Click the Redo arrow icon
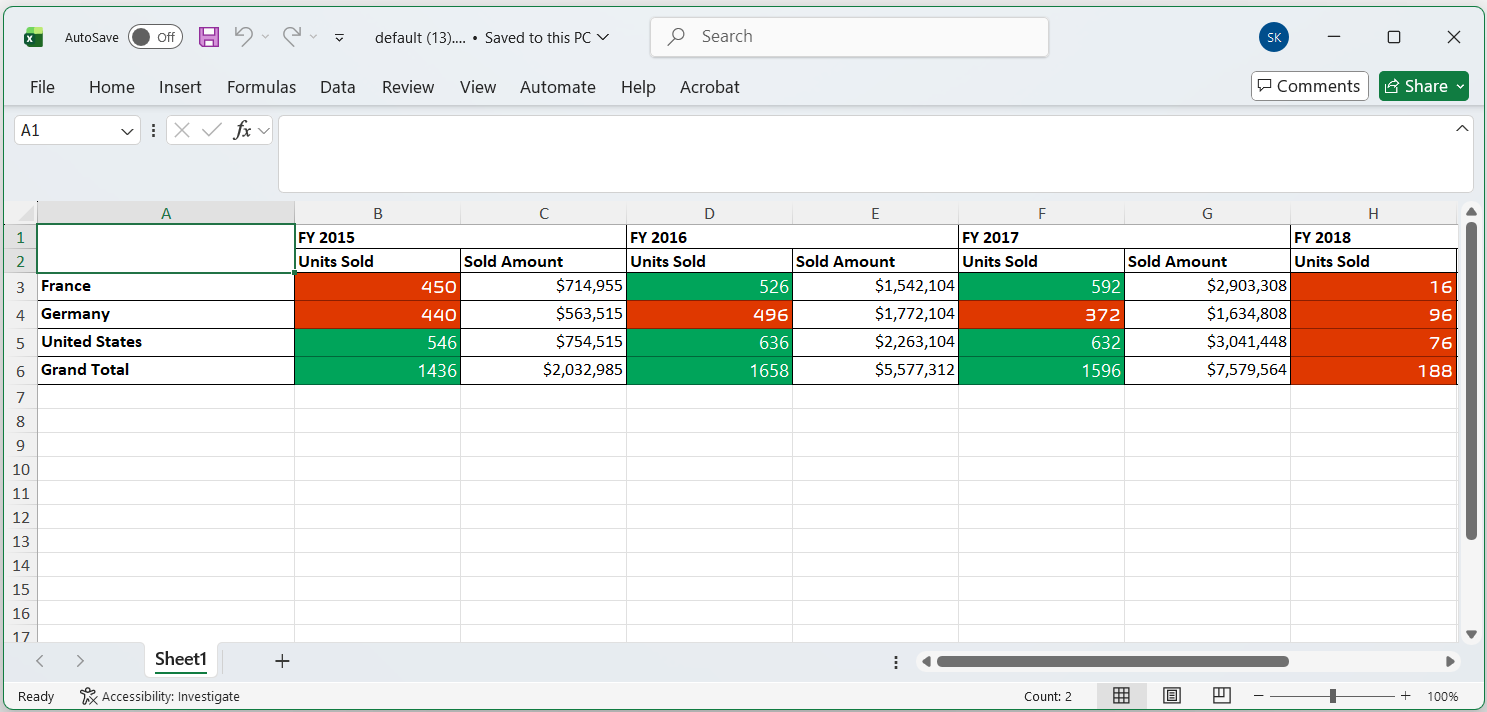This screenshot has height=712, width=1487. 292,37
